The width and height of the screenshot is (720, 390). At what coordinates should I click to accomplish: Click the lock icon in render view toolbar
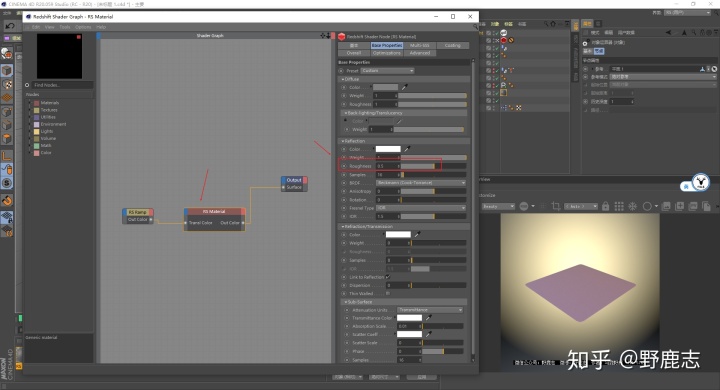pos(605,206)
